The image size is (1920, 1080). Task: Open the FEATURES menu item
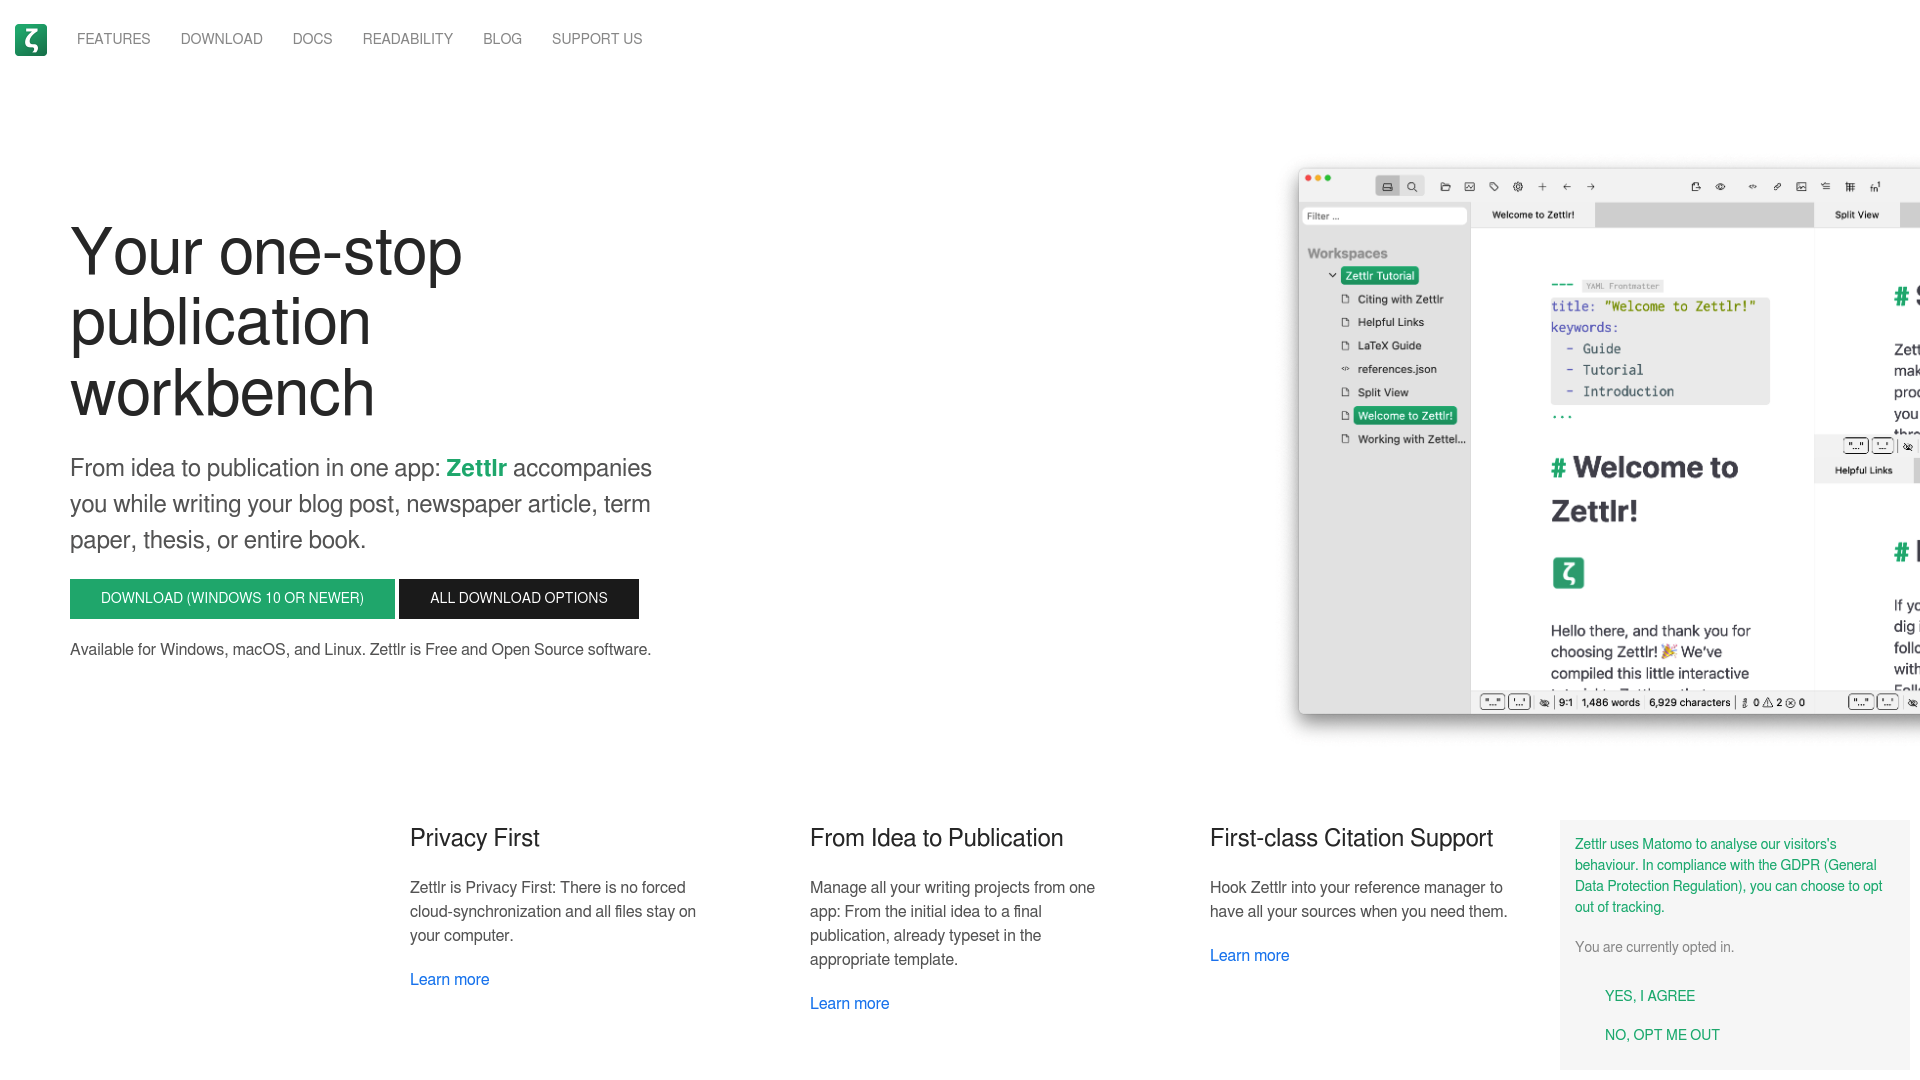[113, 40]
